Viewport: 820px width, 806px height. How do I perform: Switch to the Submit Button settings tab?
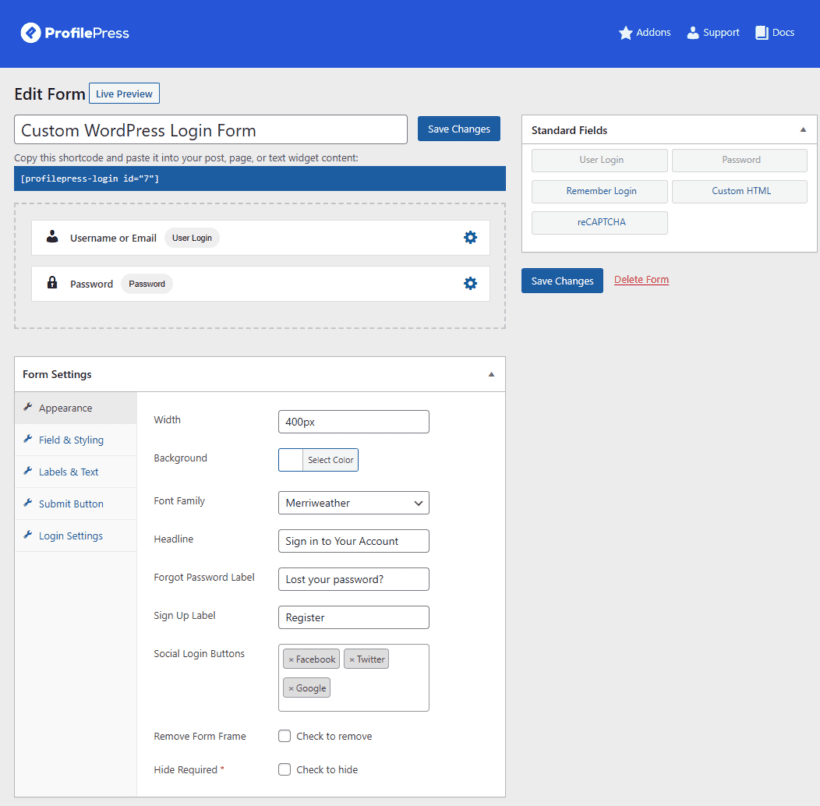click(x=70, y=503)
